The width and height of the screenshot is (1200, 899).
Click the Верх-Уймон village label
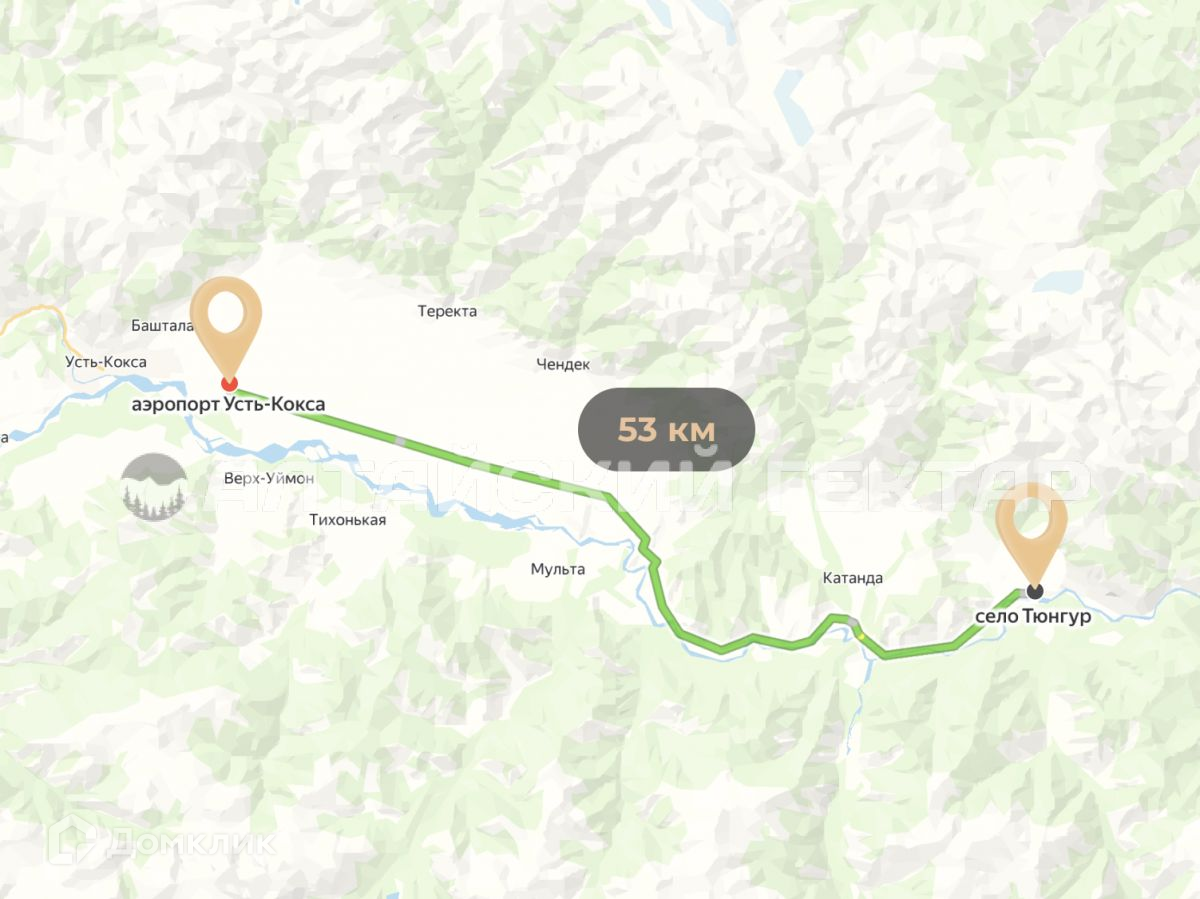tap(269, 479)
